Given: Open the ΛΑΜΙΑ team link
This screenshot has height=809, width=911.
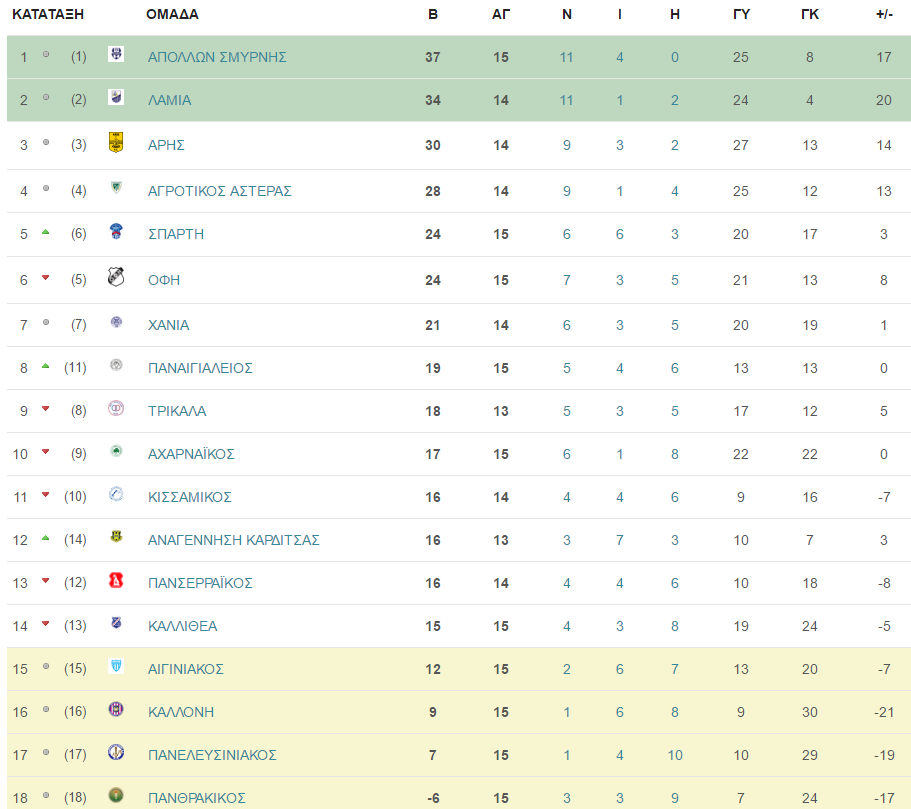Looking at the screenshot, I should [170, 101].
